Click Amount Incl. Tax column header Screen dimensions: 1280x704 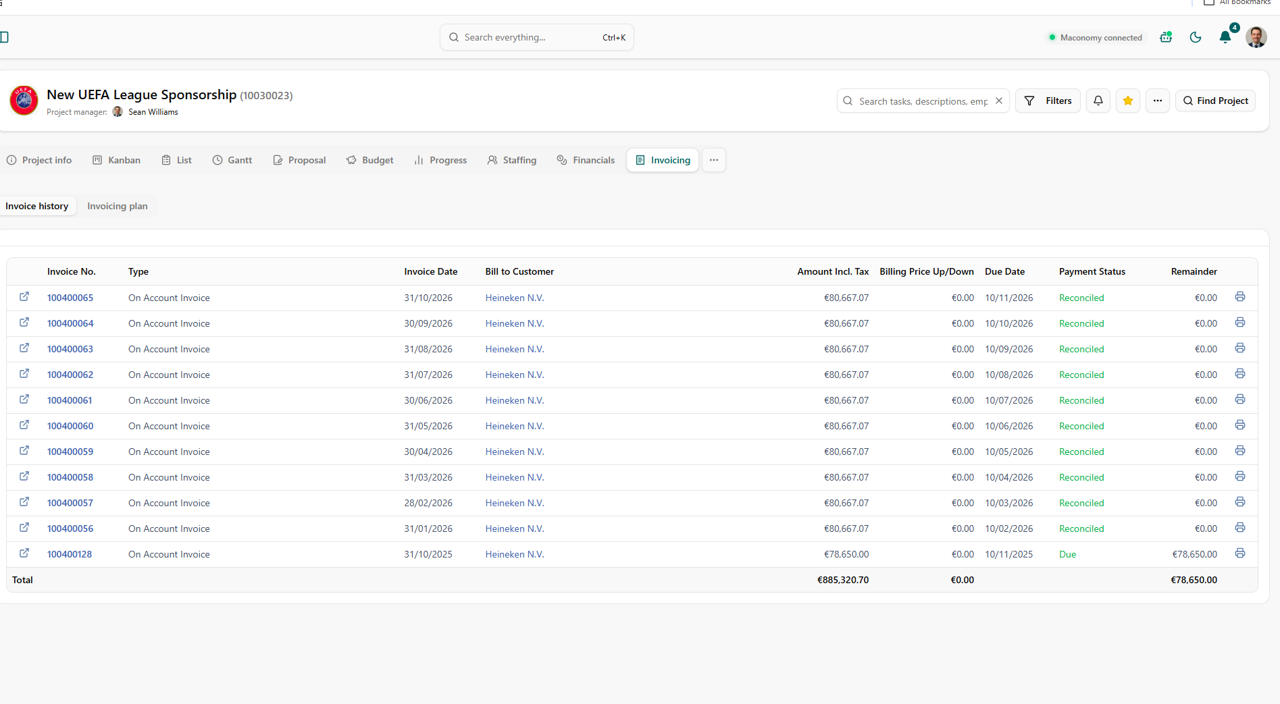pos(833,272)
